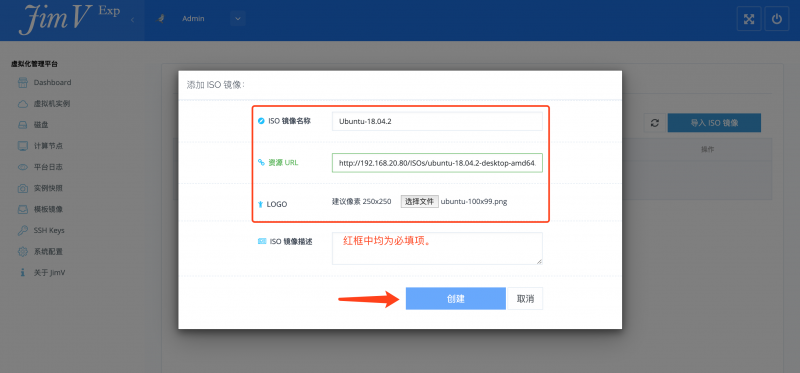Click the 虚拟化管理平台 sidebar heading

coord(35,64)
